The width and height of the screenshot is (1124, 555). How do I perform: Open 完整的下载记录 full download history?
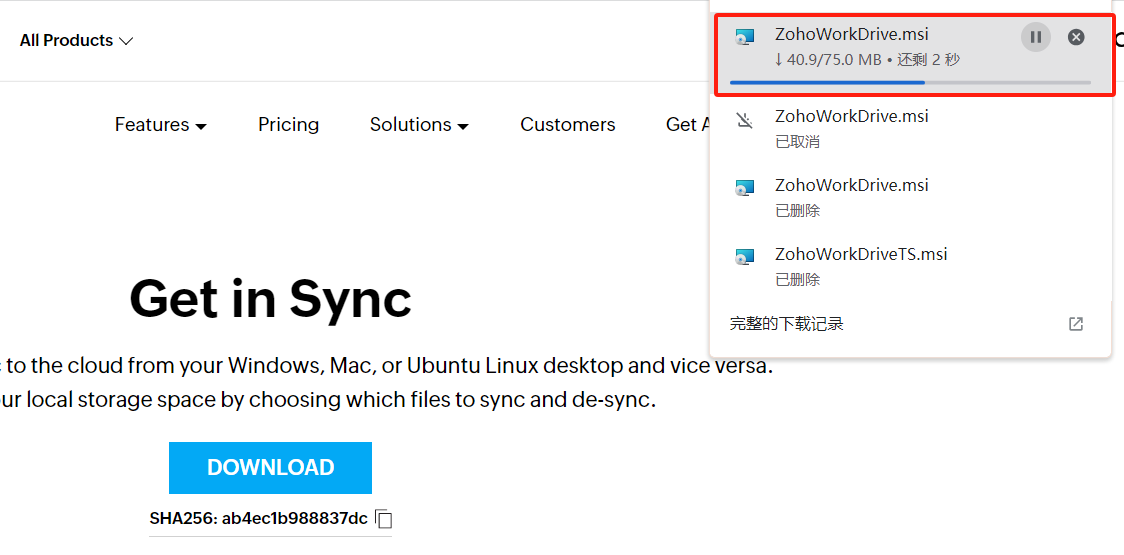[786, 324]
